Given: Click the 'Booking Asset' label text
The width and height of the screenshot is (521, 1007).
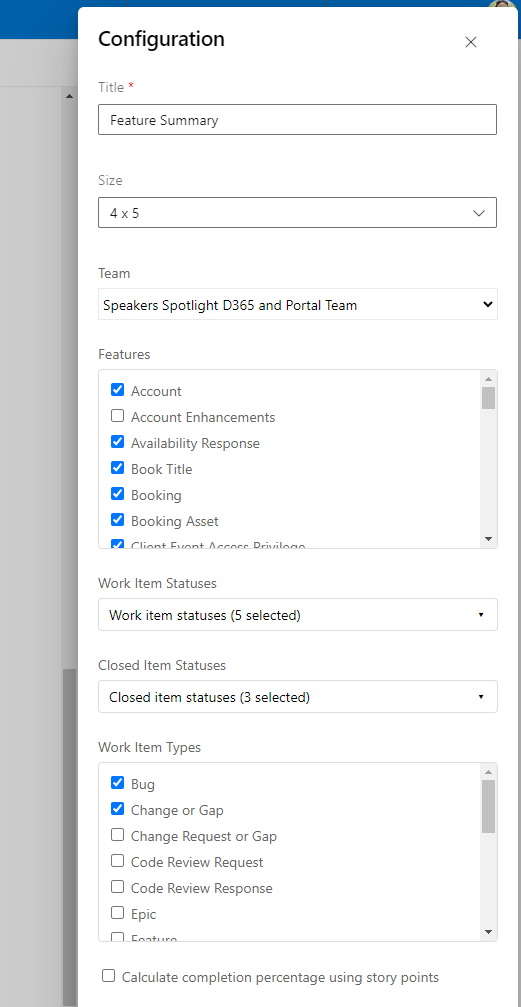Looking at the screenshot, I should 175,521.
